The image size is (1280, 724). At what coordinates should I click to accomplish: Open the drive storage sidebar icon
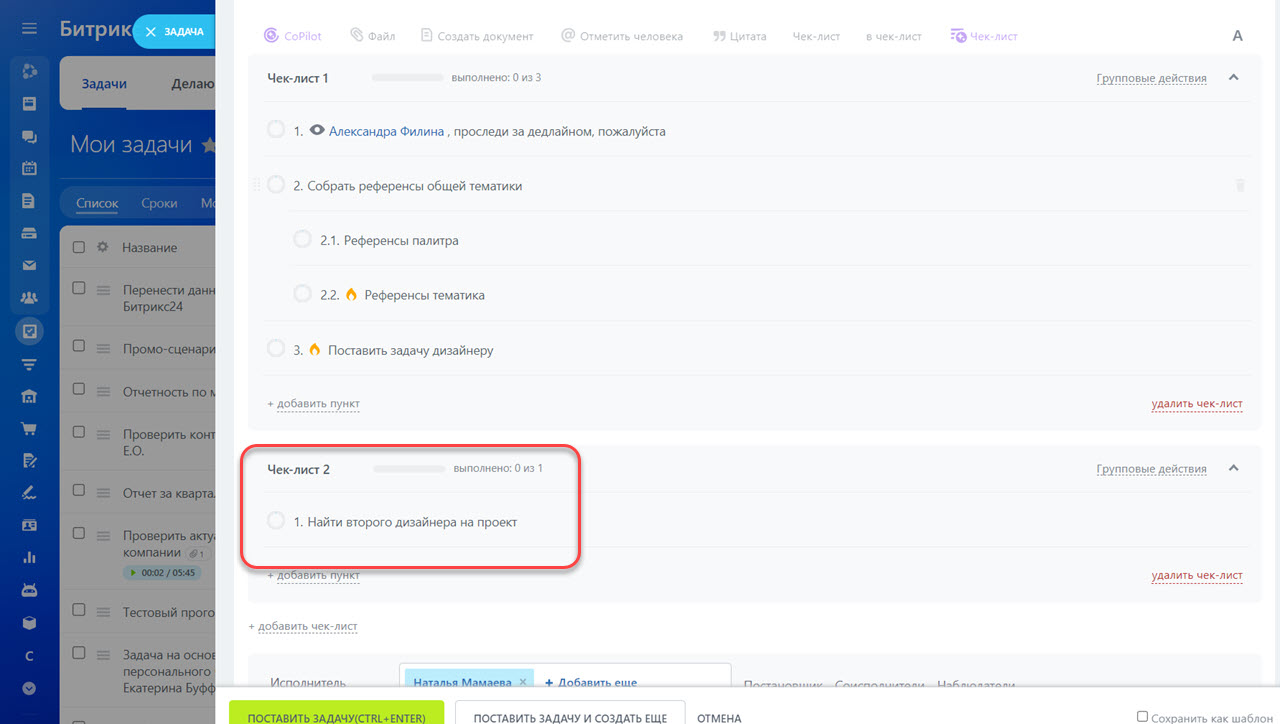tap(29, 233)
